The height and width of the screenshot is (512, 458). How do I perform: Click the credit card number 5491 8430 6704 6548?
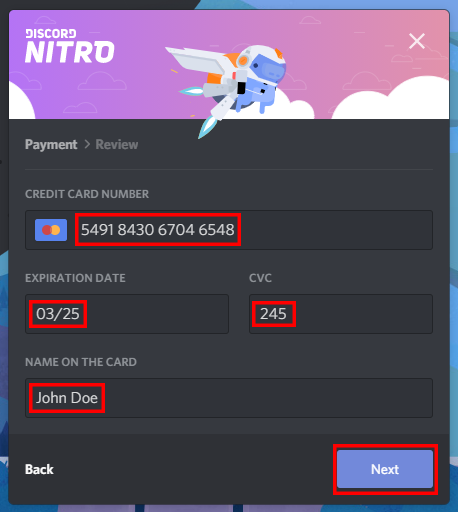(158, 230)
